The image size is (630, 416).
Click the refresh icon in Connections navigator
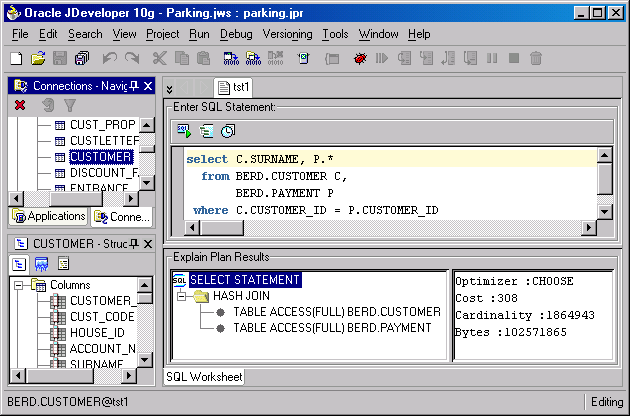click(48, 105)
